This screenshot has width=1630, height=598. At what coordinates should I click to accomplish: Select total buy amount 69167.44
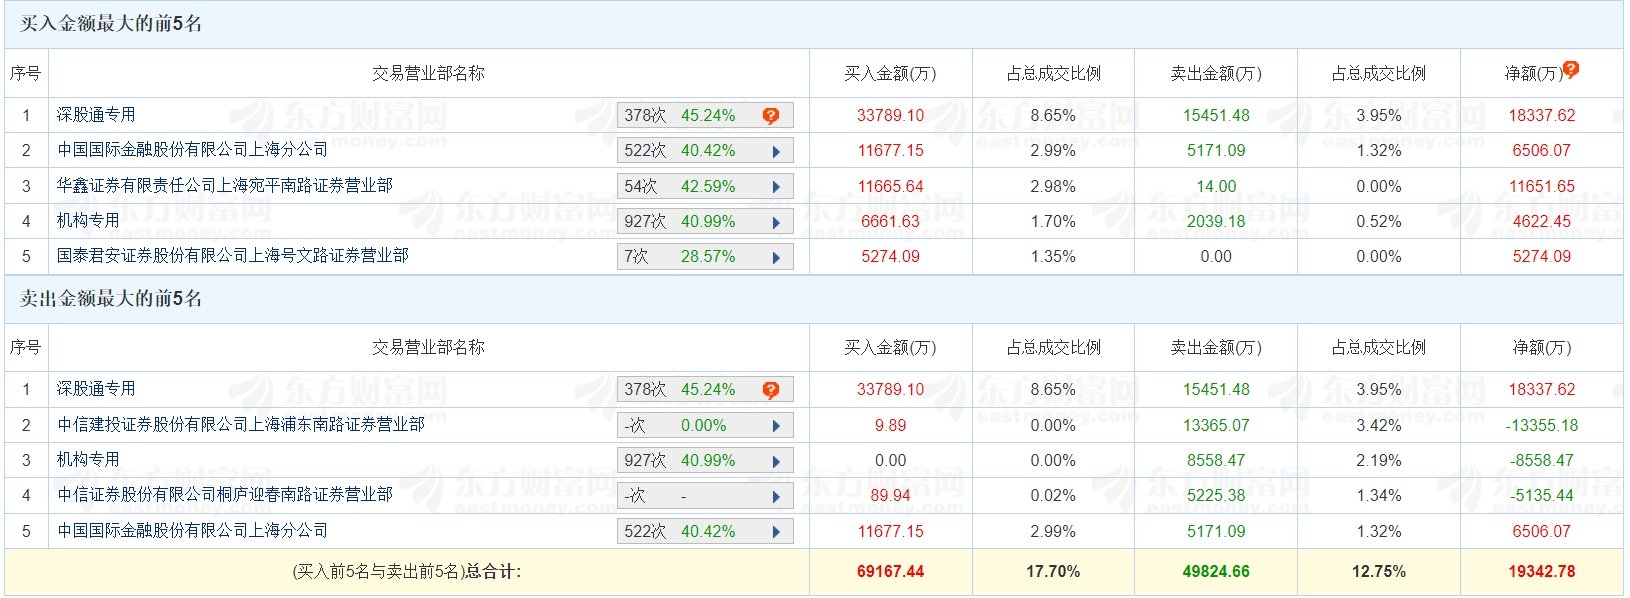click(x=890, y=572)
